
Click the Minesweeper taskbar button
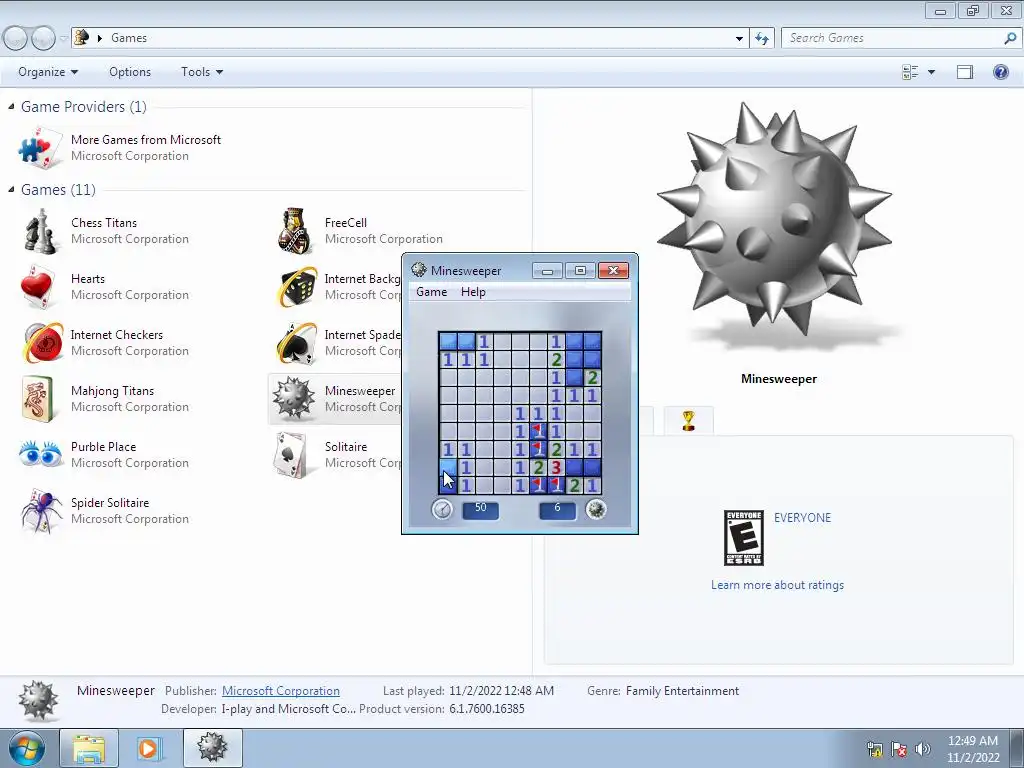212,748
